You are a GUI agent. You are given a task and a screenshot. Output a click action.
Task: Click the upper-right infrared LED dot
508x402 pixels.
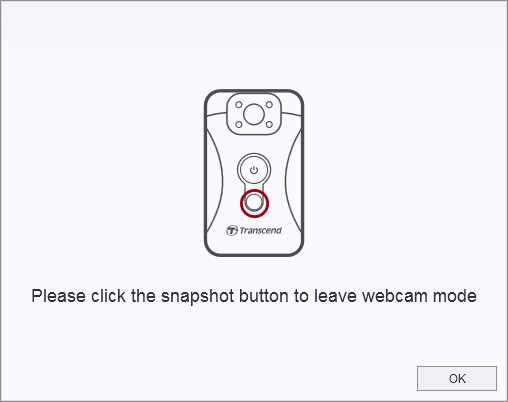tap(269, 105)
